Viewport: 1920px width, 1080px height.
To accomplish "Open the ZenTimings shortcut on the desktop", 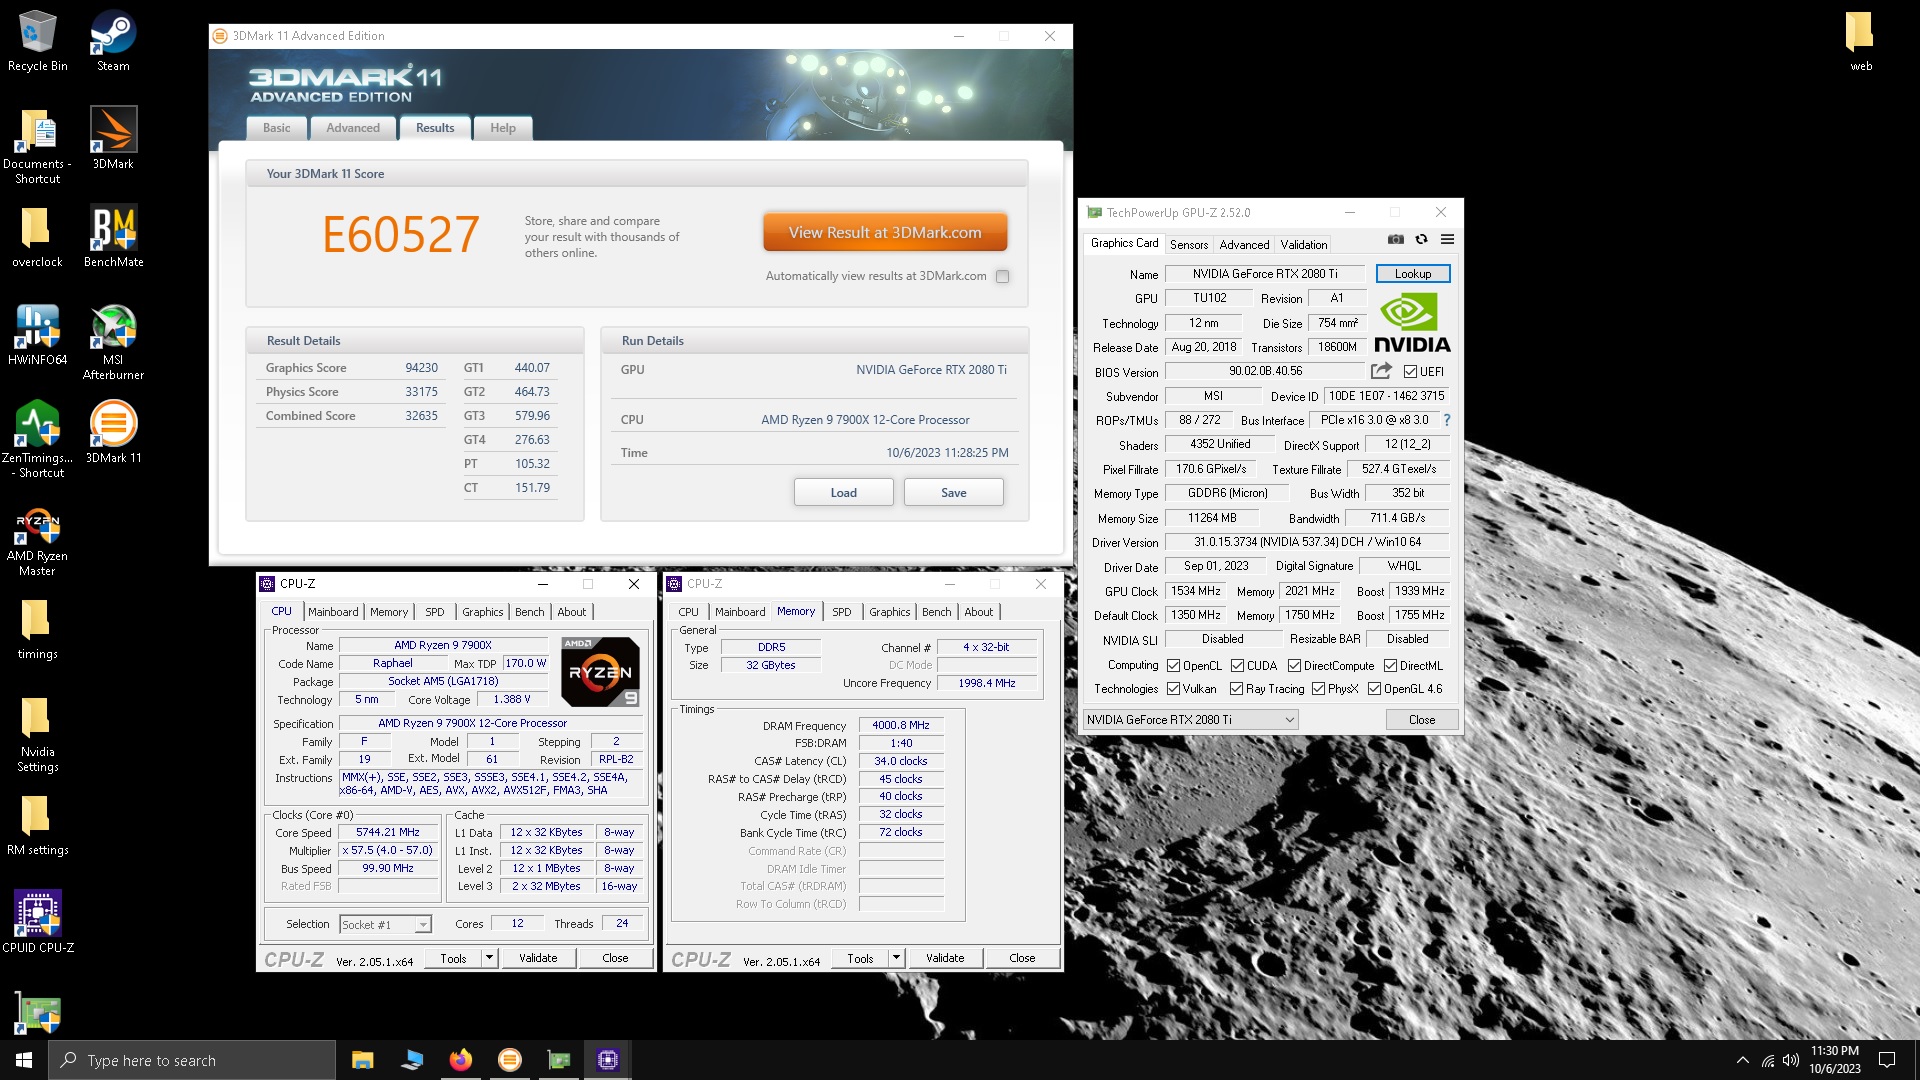I will (37, 440).
